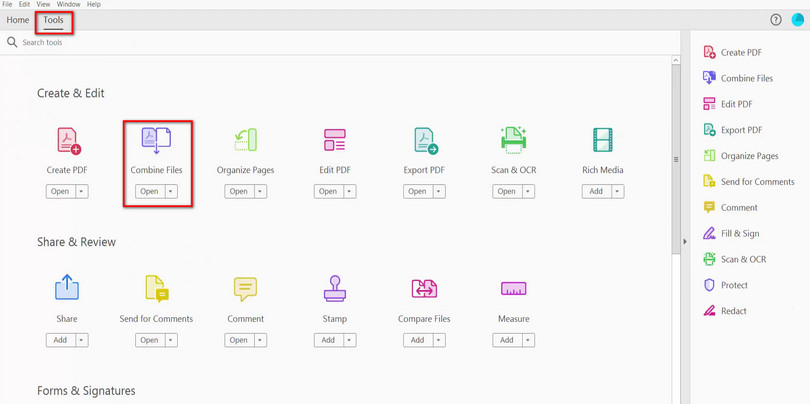810x404 pixels.
Task: Open the Compare Files icon
Action: point(424,289)
